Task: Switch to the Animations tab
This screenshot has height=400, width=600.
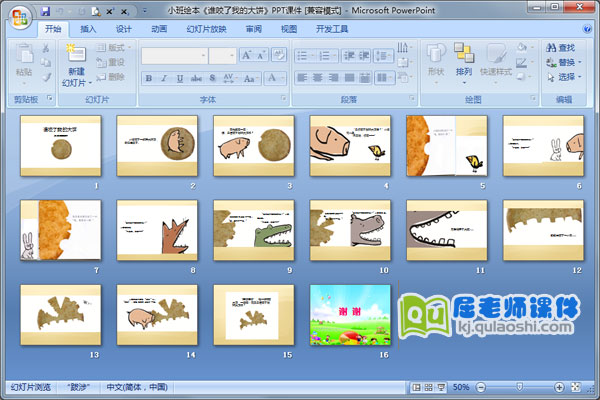Action: (159, 29)
